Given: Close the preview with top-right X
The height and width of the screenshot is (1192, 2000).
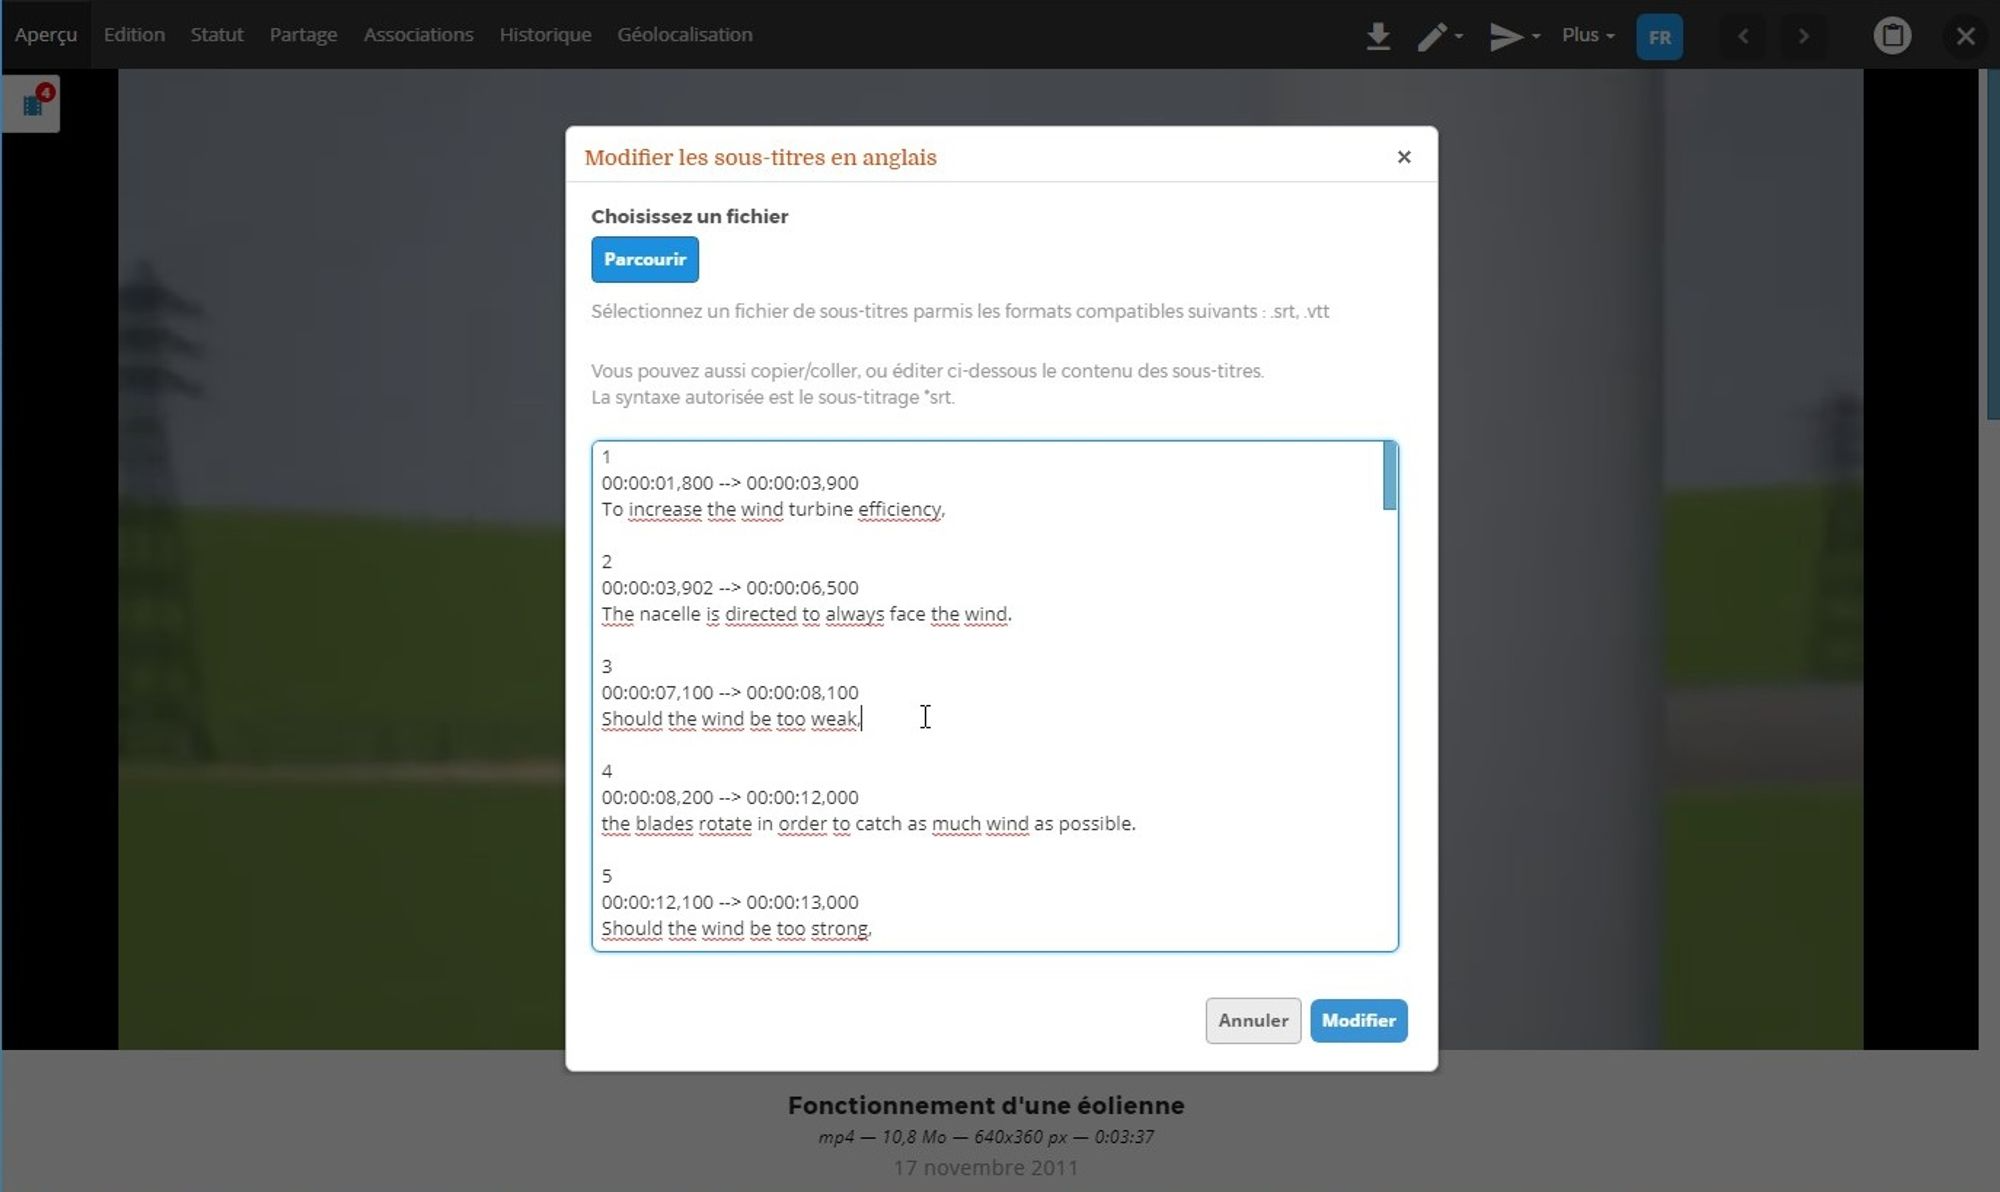Looking at the screenshot, I should click(x=1965, y=36).
